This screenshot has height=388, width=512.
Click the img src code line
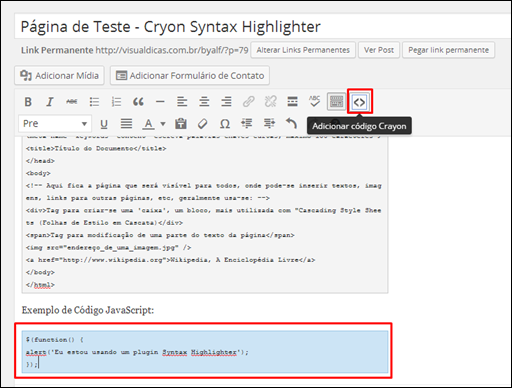point(109,247)
